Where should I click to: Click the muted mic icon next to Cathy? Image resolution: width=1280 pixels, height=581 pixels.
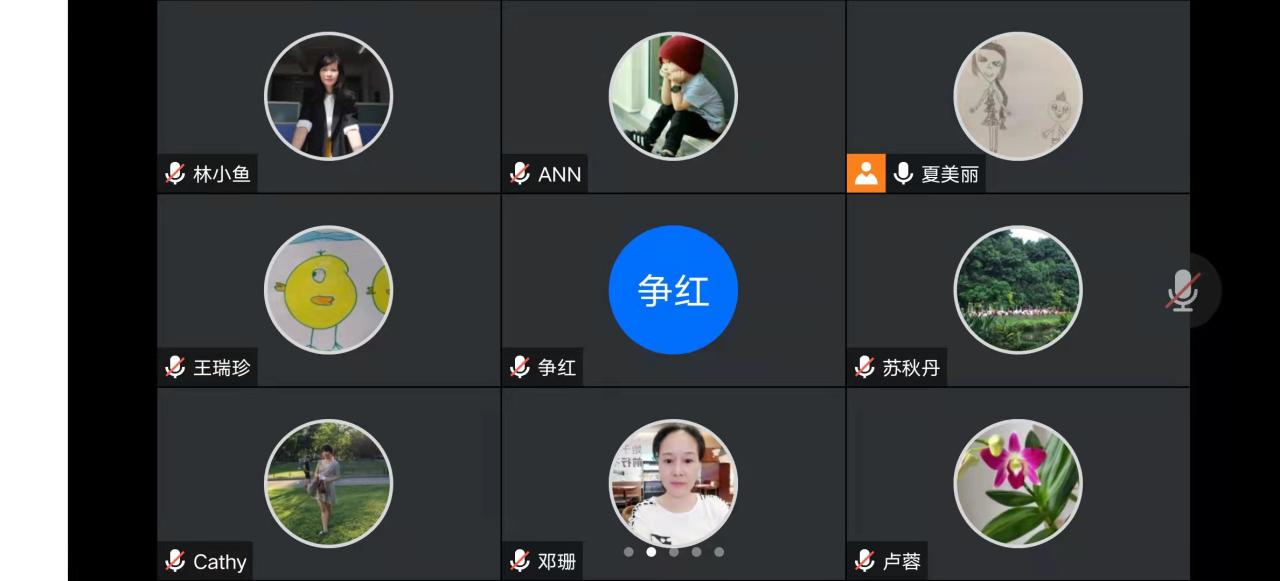coord(176,561)
